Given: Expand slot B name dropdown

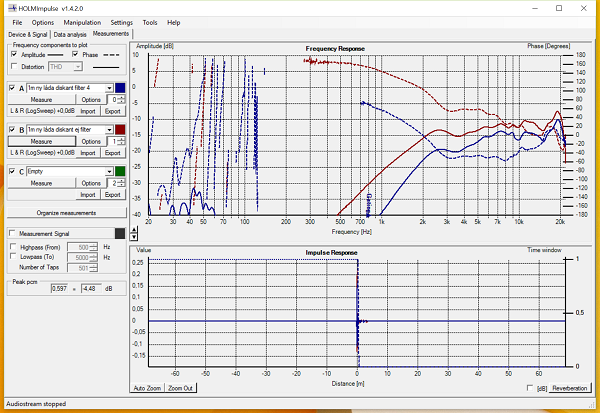Looking at the screenshot, I should click(x=109, y=130).
